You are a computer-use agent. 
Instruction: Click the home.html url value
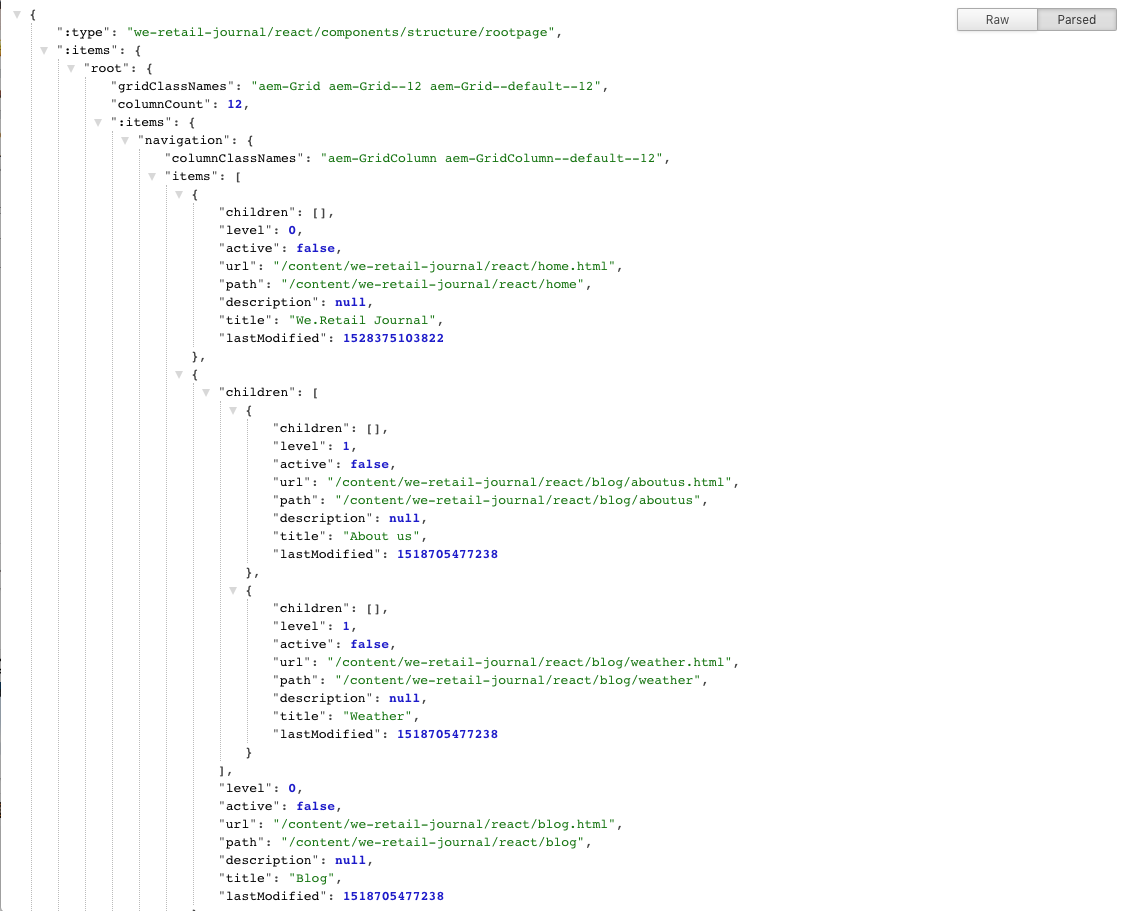[x=444, y=266]
